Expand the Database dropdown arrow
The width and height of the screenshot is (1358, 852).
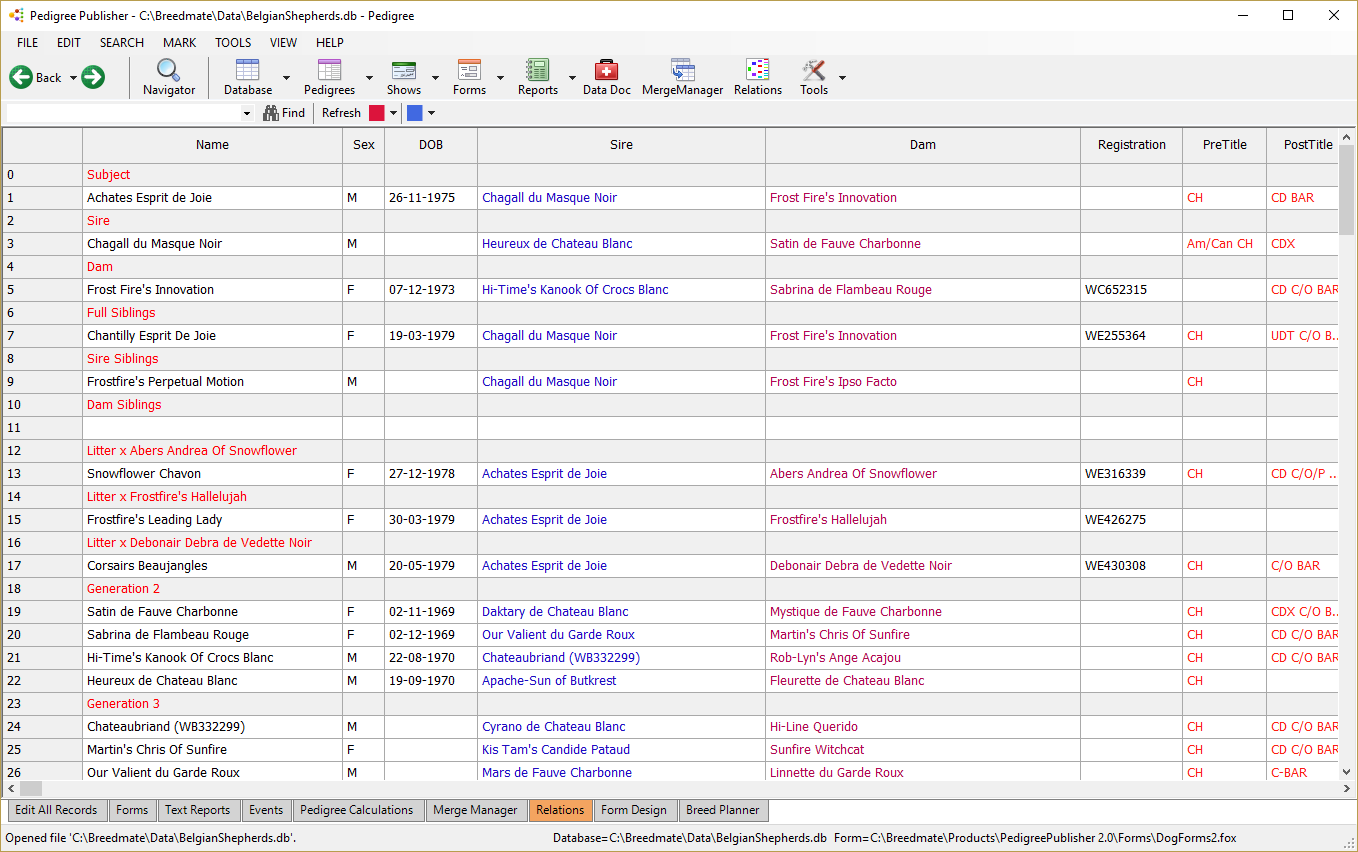point(286,78)
